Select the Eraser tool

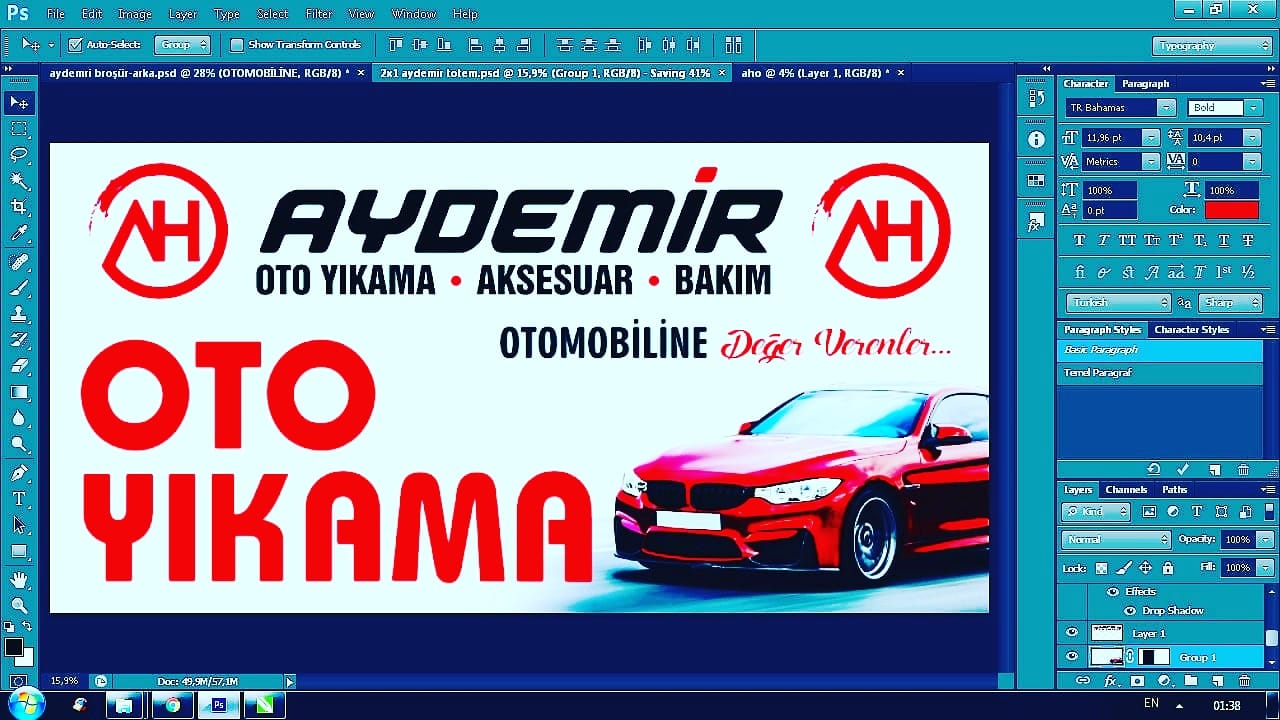click(19, 366)
